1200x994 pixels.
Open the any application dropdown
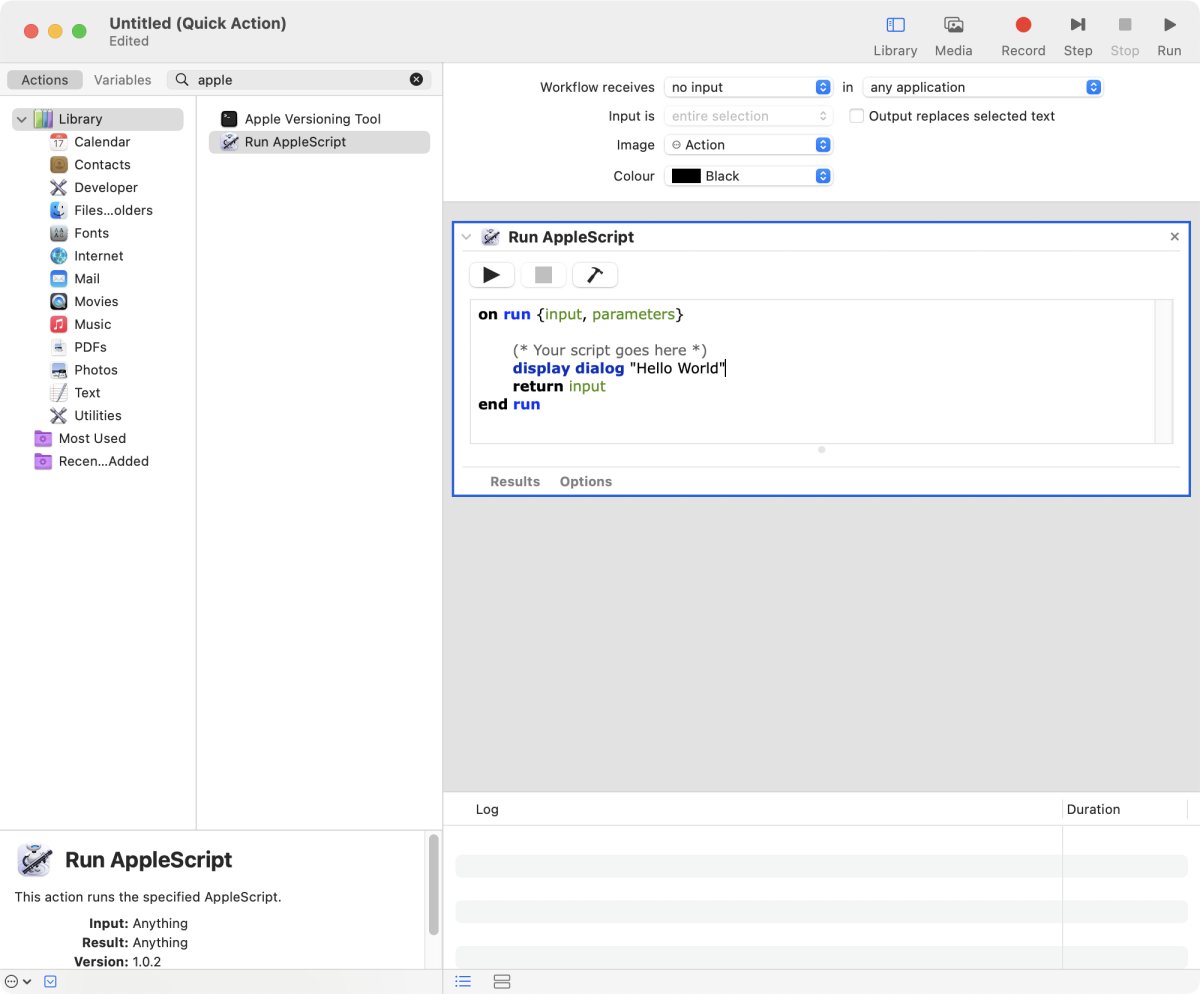coord(983,88)
